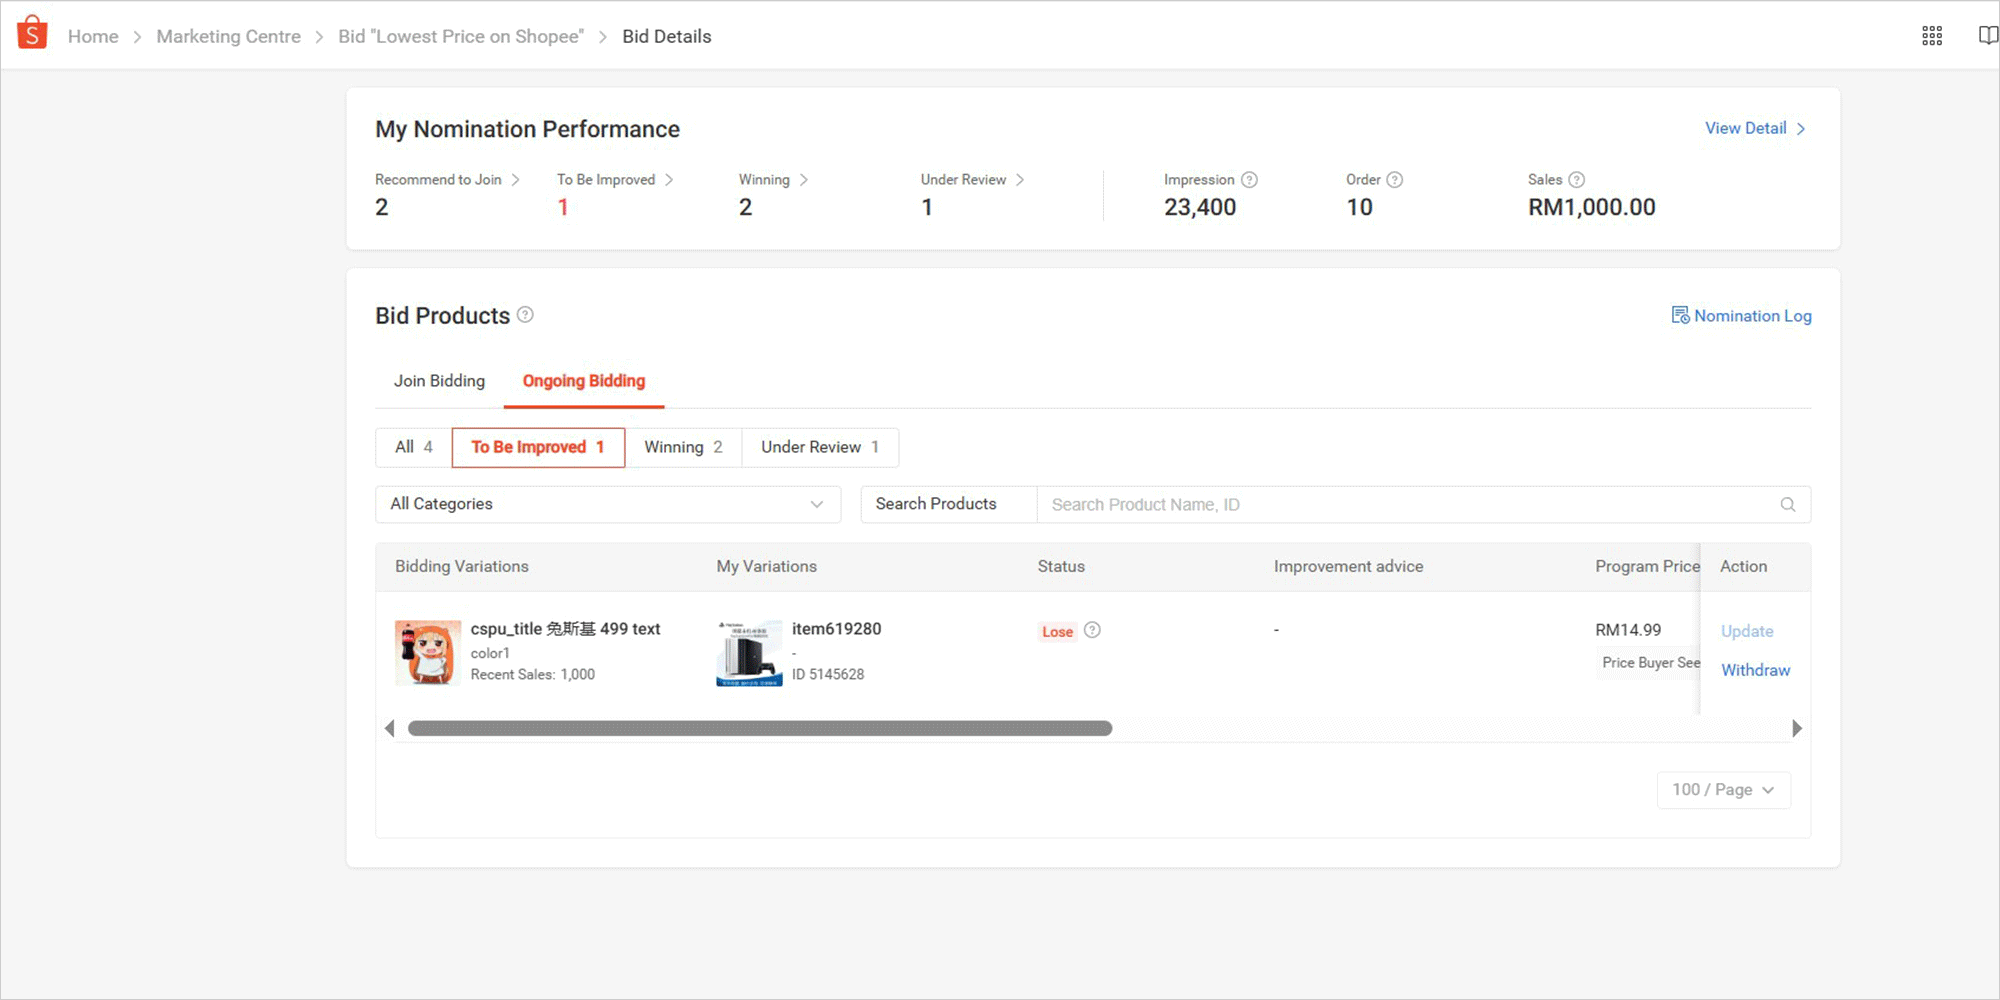2000x1000 pixels.
Task: Click the search magnifier icon
Action: (1788, 504)
